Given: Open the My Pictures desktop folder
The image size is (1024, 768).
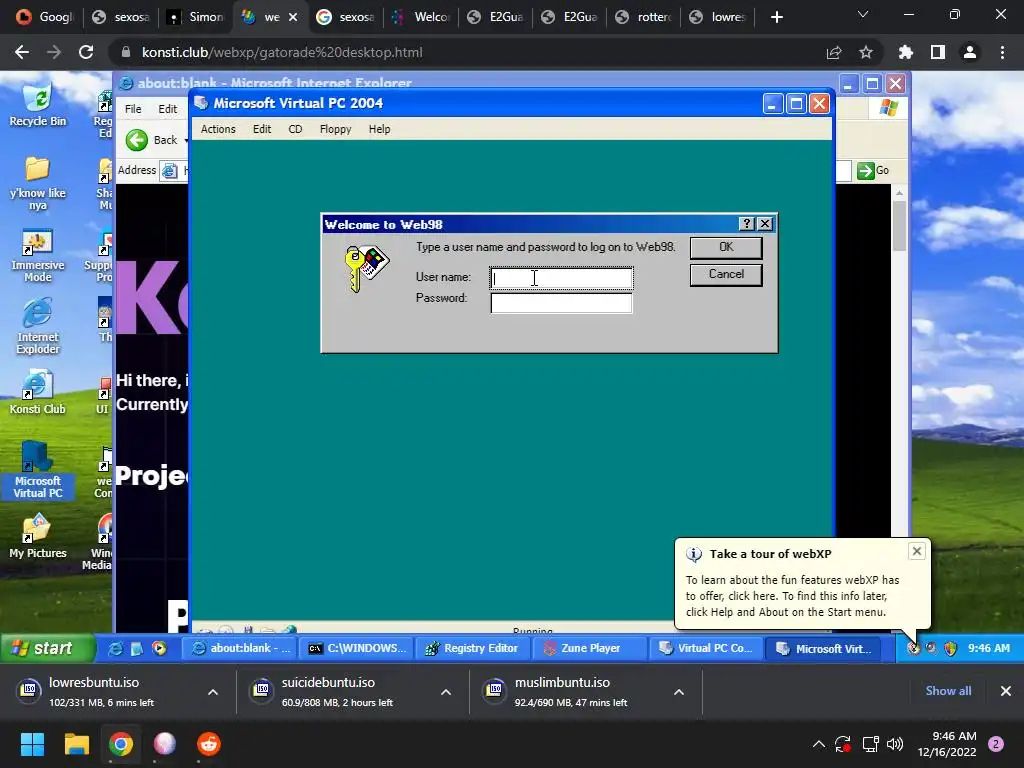Looking at the screenshot, I should click(x=37, y=537).
